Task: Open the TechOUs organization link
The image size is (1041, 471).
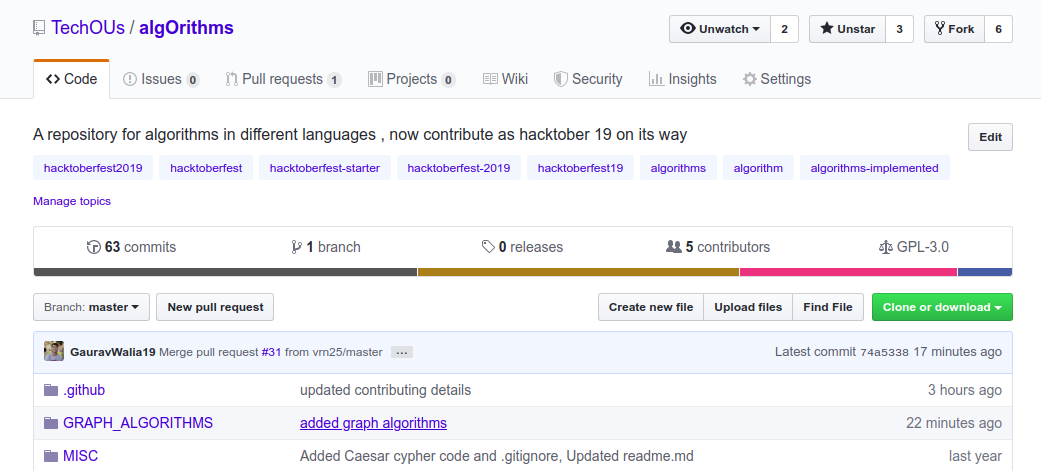Action: [88, 28]
